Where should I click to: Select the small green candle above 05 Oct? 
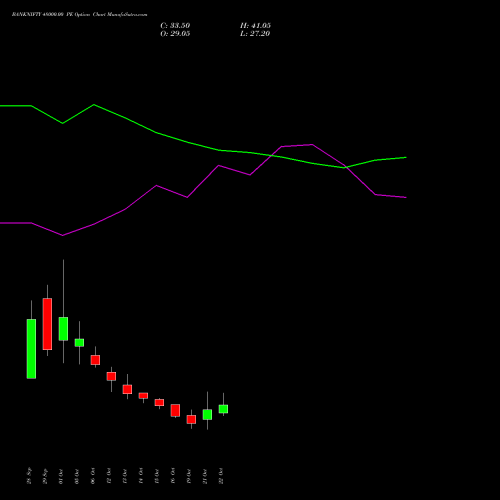(79, 343)
